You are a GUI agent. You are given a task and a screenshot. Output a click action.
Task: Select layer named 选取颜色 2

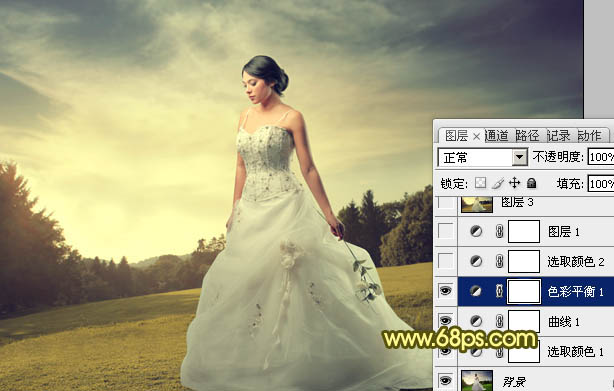point(576,261)
